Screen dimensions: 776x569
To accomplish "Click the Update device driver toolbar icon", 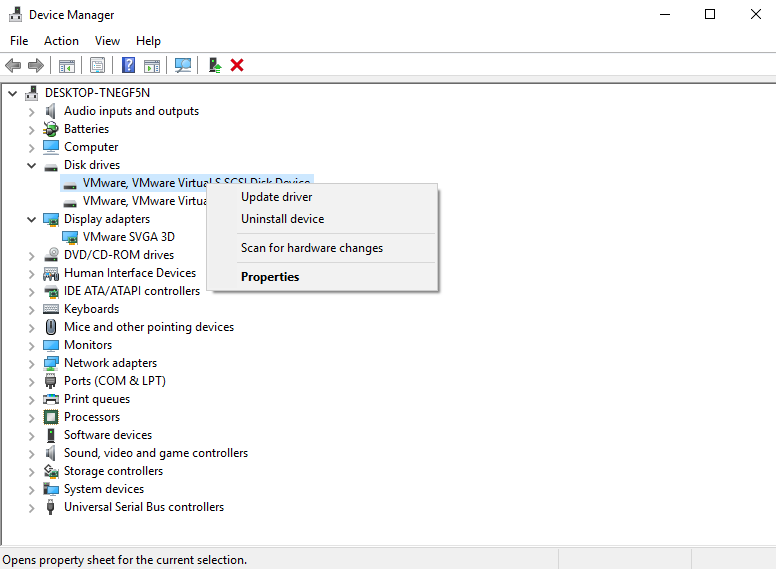I will [214, 65].
